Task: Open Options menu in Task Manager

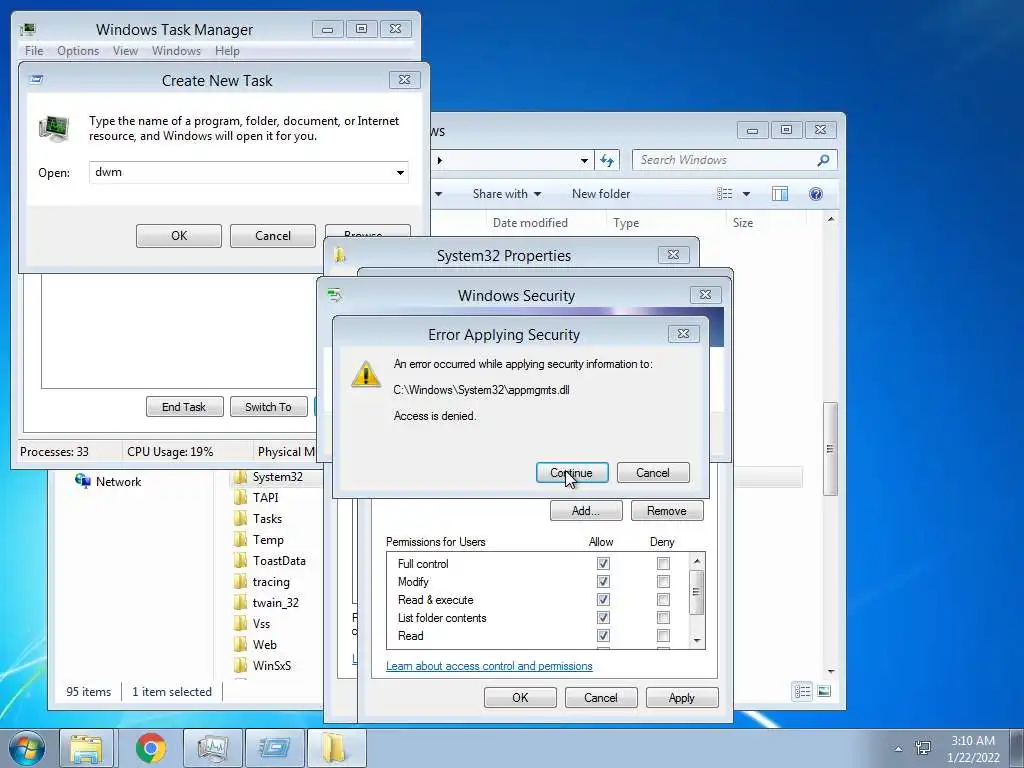Action: 78,51
